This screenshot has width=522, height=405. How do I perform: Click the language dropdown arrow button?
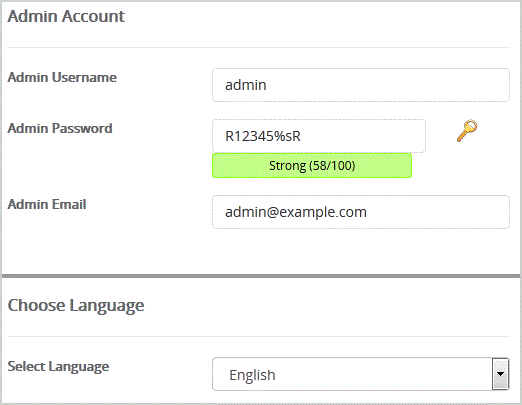pyautogui.click(x=500, y=374)
